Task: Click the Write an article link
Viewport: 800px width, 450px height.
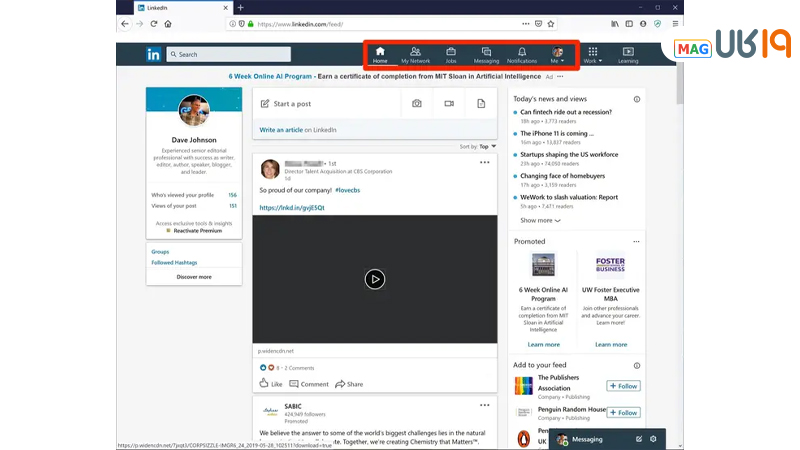Action: [280, 130]
